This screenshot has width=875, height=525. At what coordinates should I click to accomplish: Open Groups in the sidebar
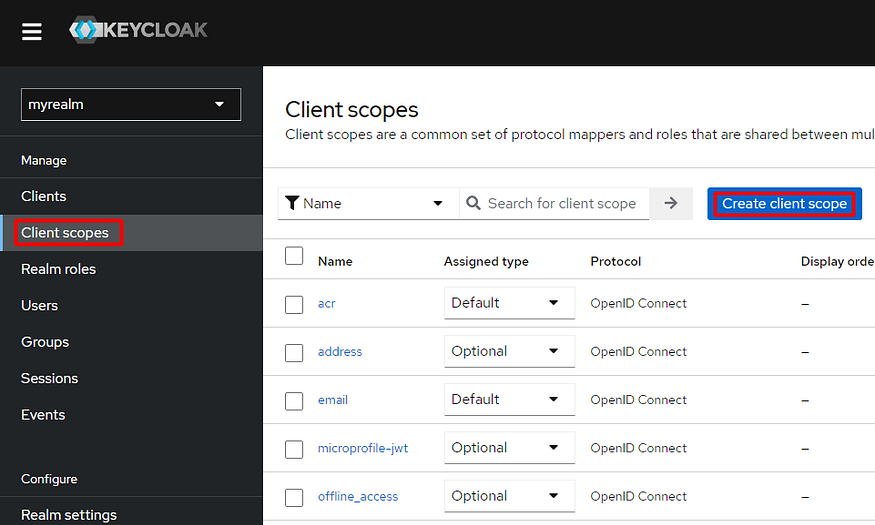pos(131,342)
